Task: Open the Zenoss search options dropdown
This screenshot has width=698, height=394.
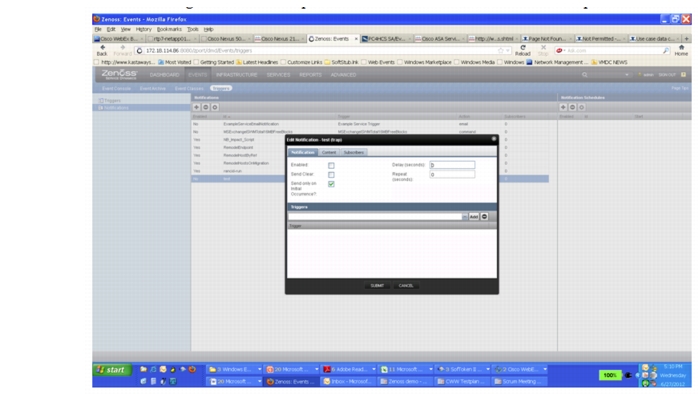Action: (x=627, y=75)
